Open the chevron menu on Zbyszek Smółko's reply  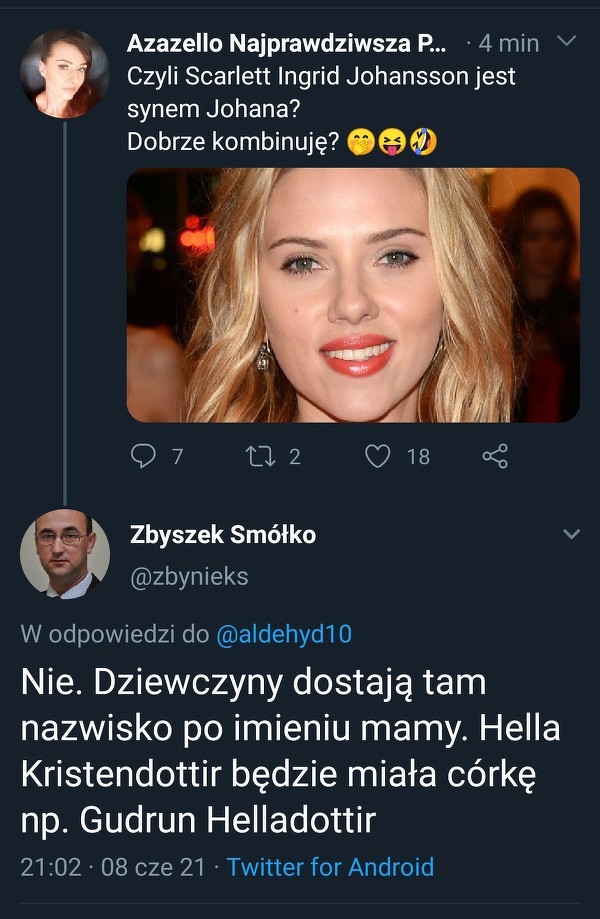coord(571,535)
